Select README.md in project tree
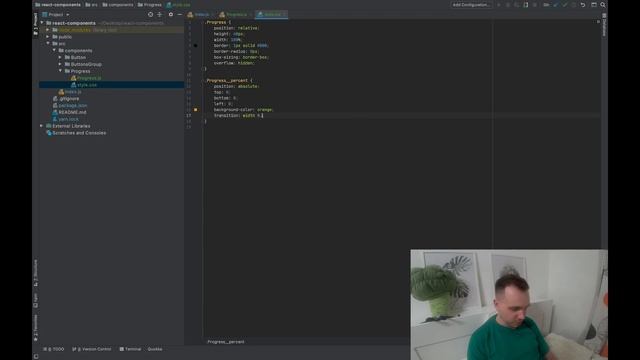This screenshot has width=640, height=360. (x=72, y=112)
